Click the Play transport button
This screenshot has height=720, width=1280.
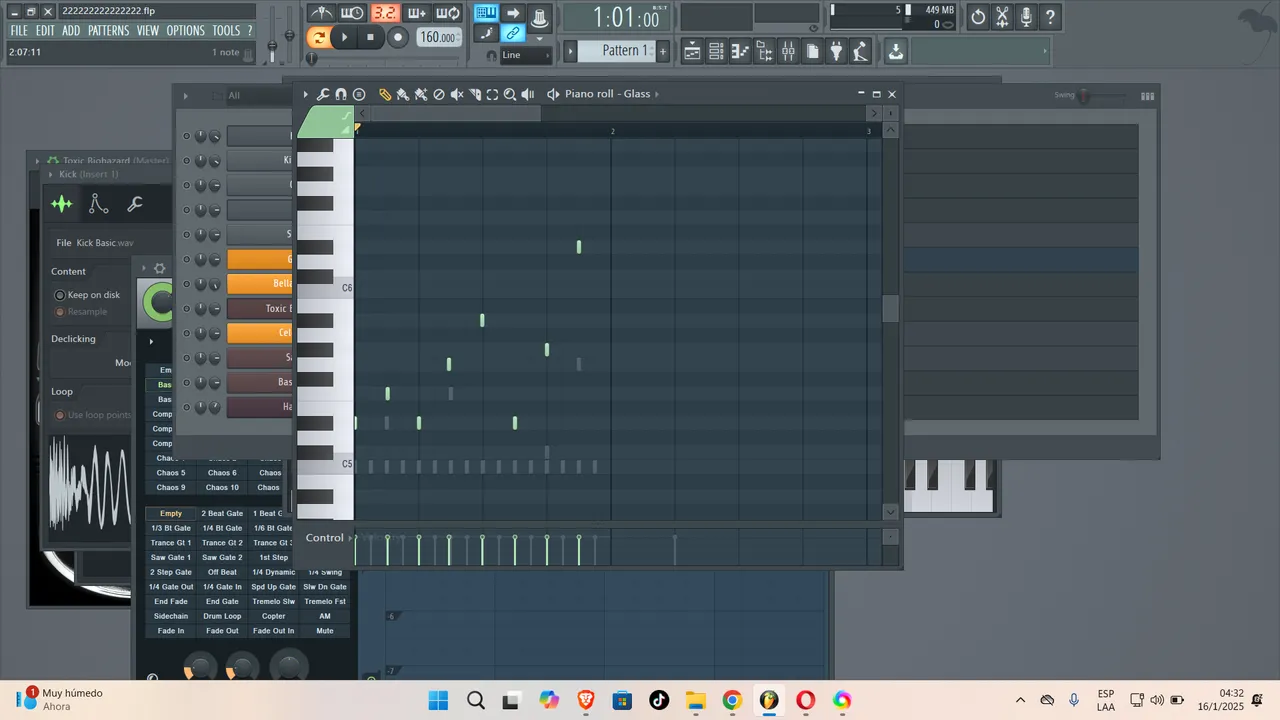(344, 37)
